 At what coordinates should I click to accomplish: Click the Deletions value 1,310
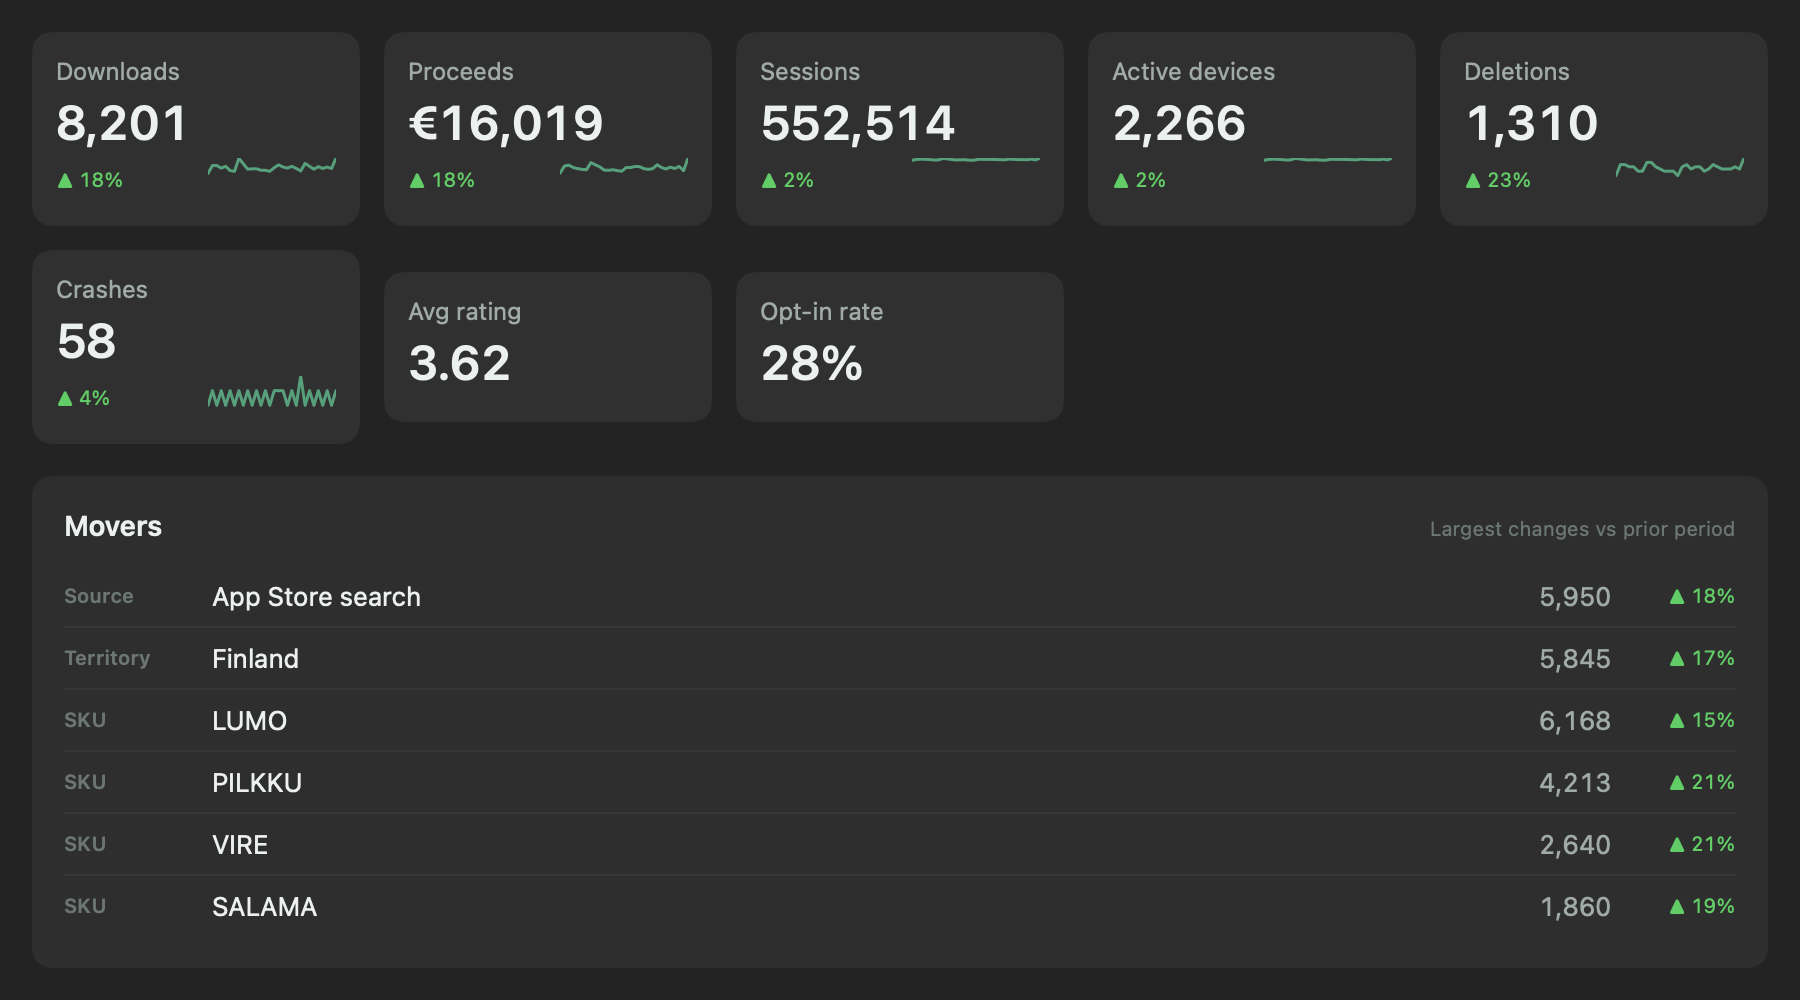[1531, 124]
